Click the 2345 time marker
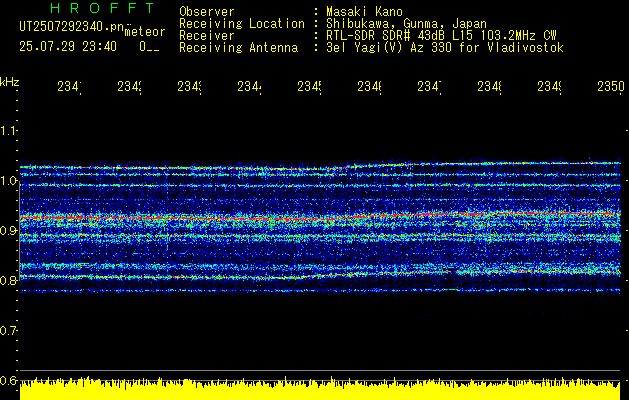Image resolution: width=629 pixels, height=400 pixels. pos(309,87)
